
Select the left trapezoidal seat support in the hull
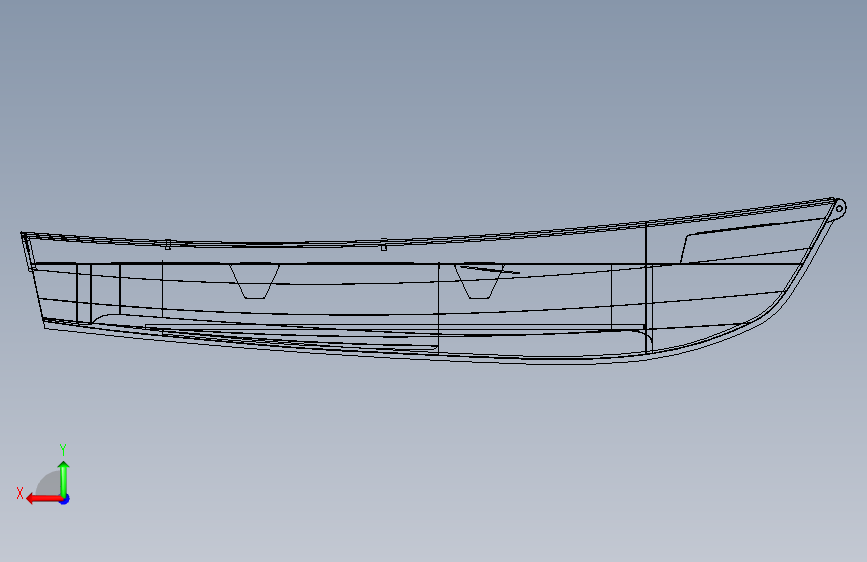coord(254,282)
